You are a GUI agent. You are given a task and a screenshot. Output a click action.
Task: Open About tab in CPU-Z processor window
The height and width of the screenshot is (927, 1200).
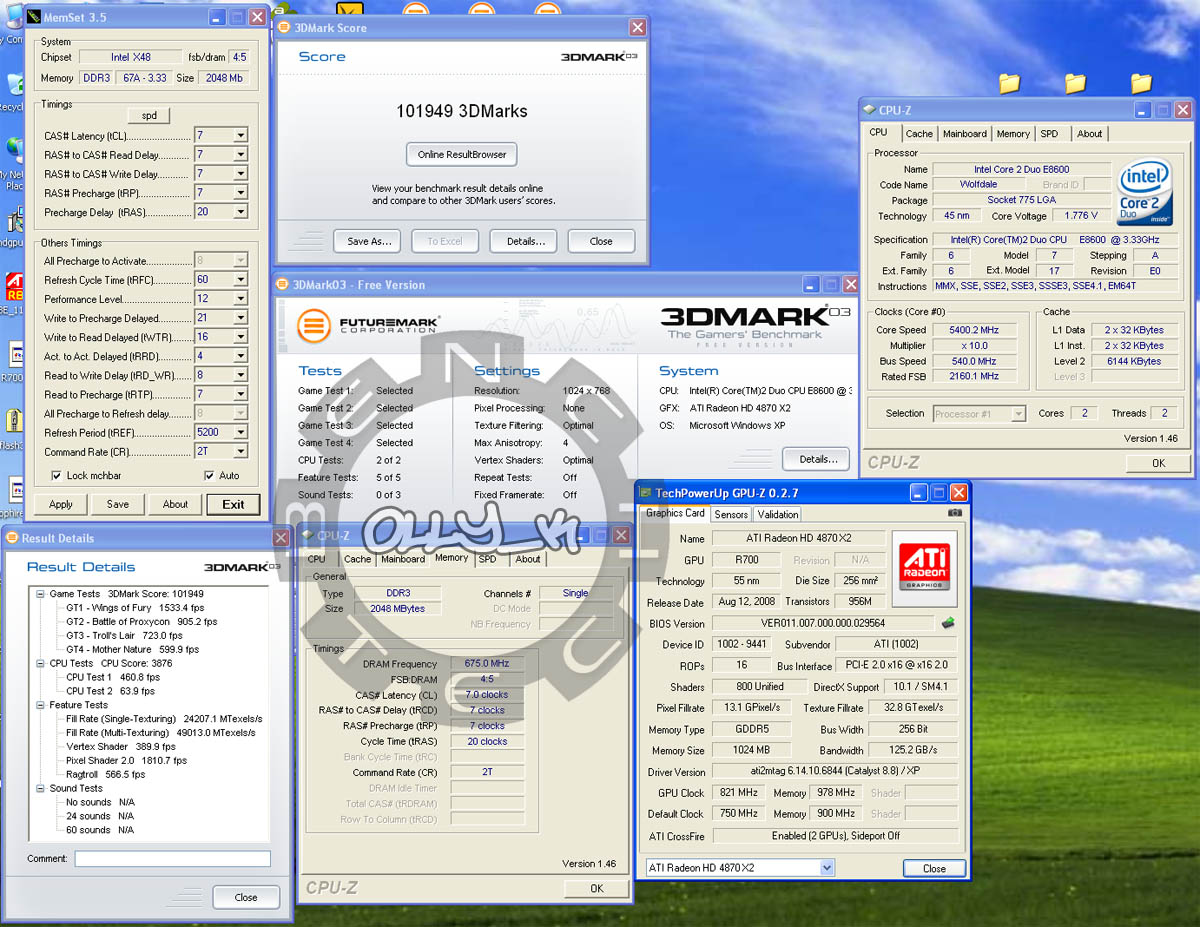click(1089, 134)
